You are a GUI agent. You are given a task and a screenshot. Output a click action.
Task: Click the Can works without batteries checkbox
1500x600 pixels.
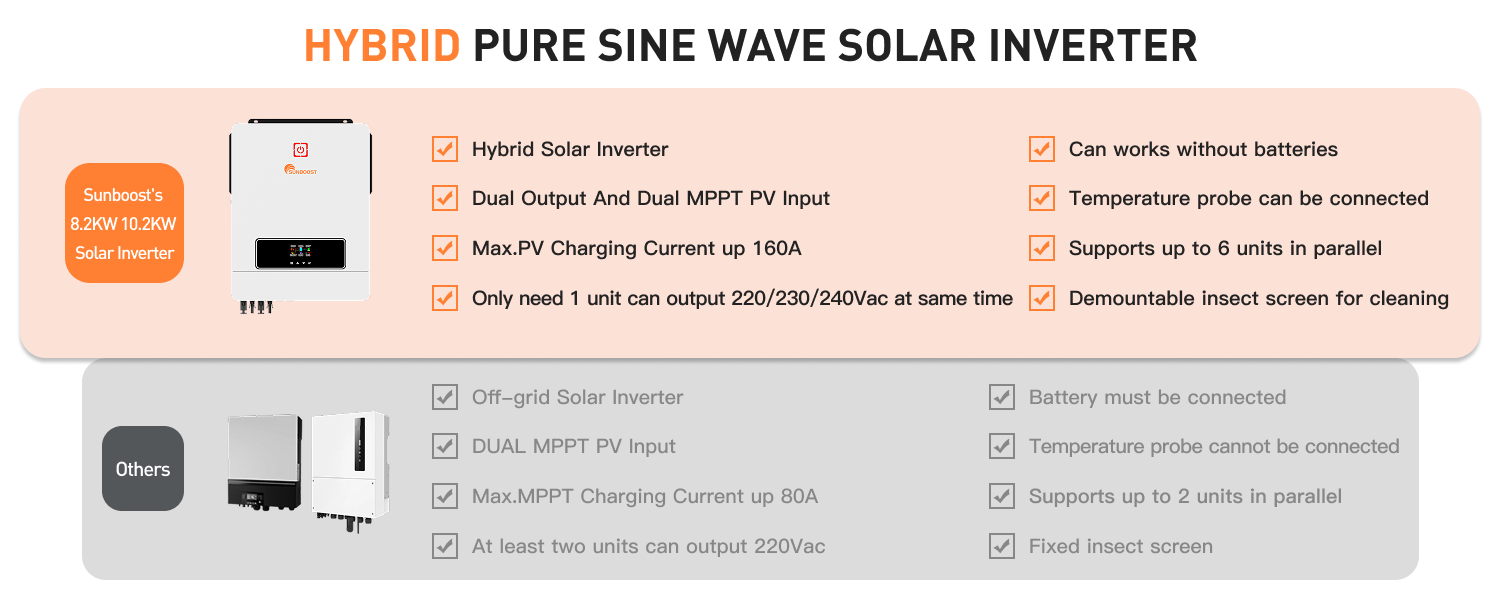1042,149
